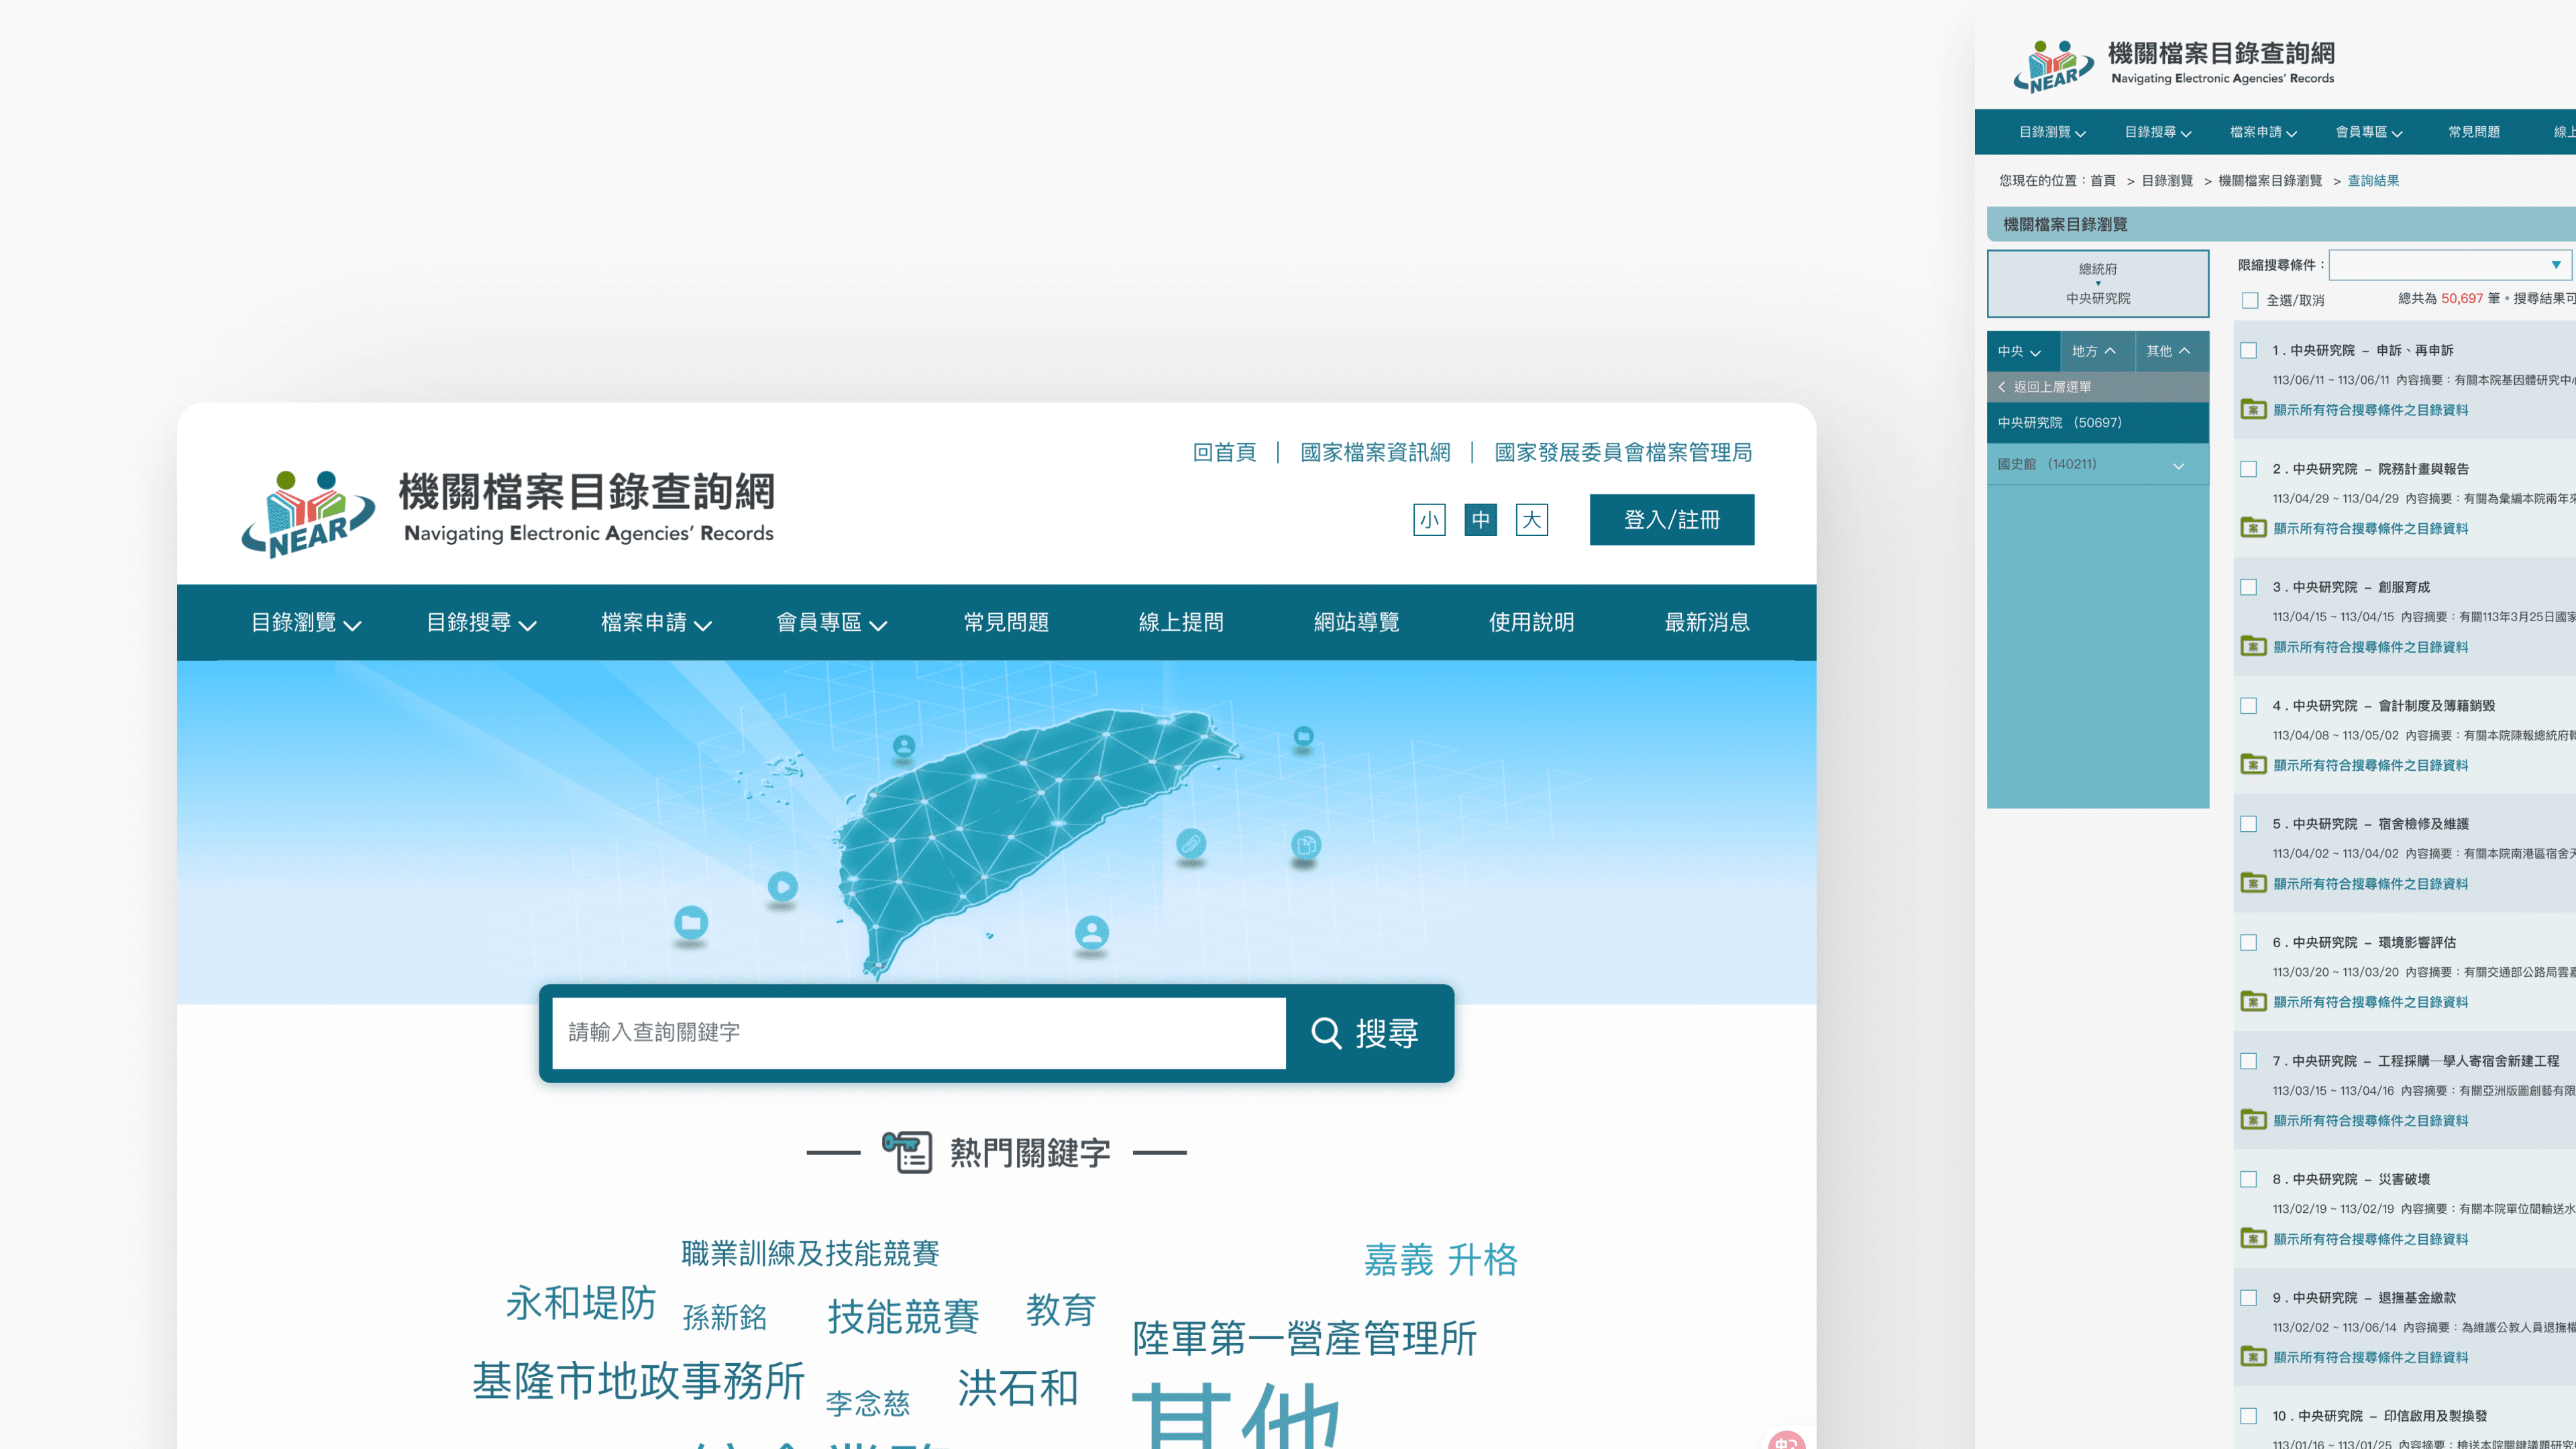Image resolution: width=2576 pixels, height=1449 pixels.
Task: Open the 國家檔案資訊網 link
Action: point(1375,452)
